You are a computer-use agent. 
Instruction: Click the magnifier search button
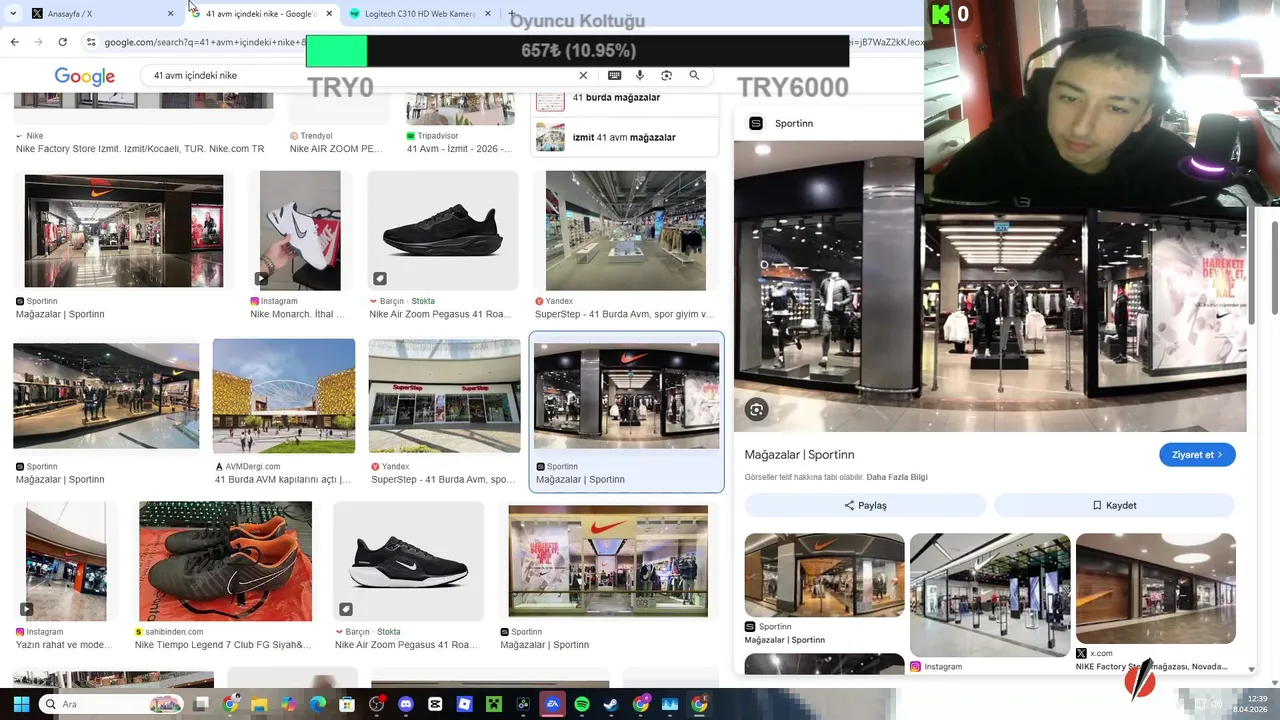pos(694,75)
